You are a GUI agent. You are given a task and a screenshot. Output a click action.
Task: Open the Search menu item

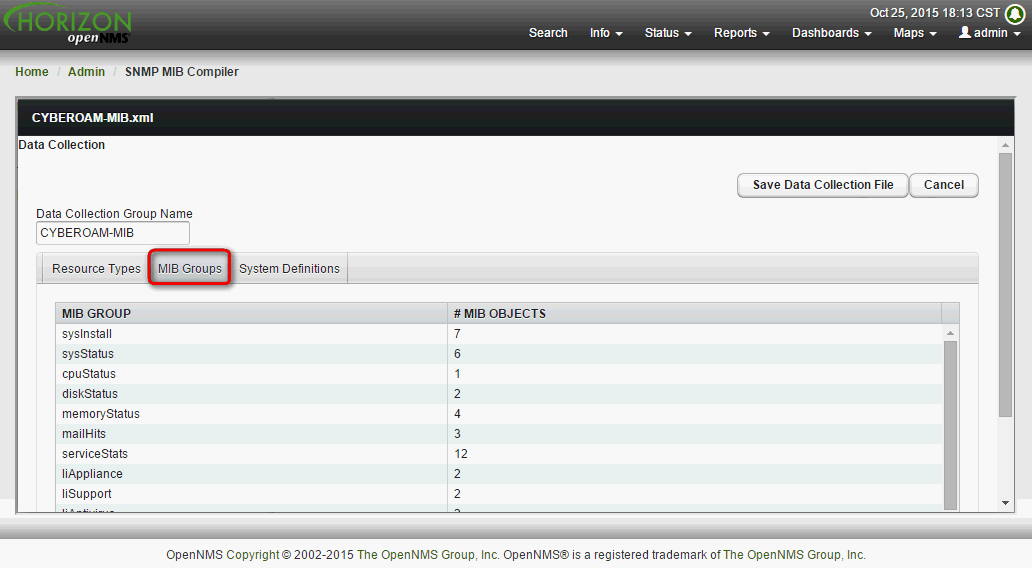point(548,33)
